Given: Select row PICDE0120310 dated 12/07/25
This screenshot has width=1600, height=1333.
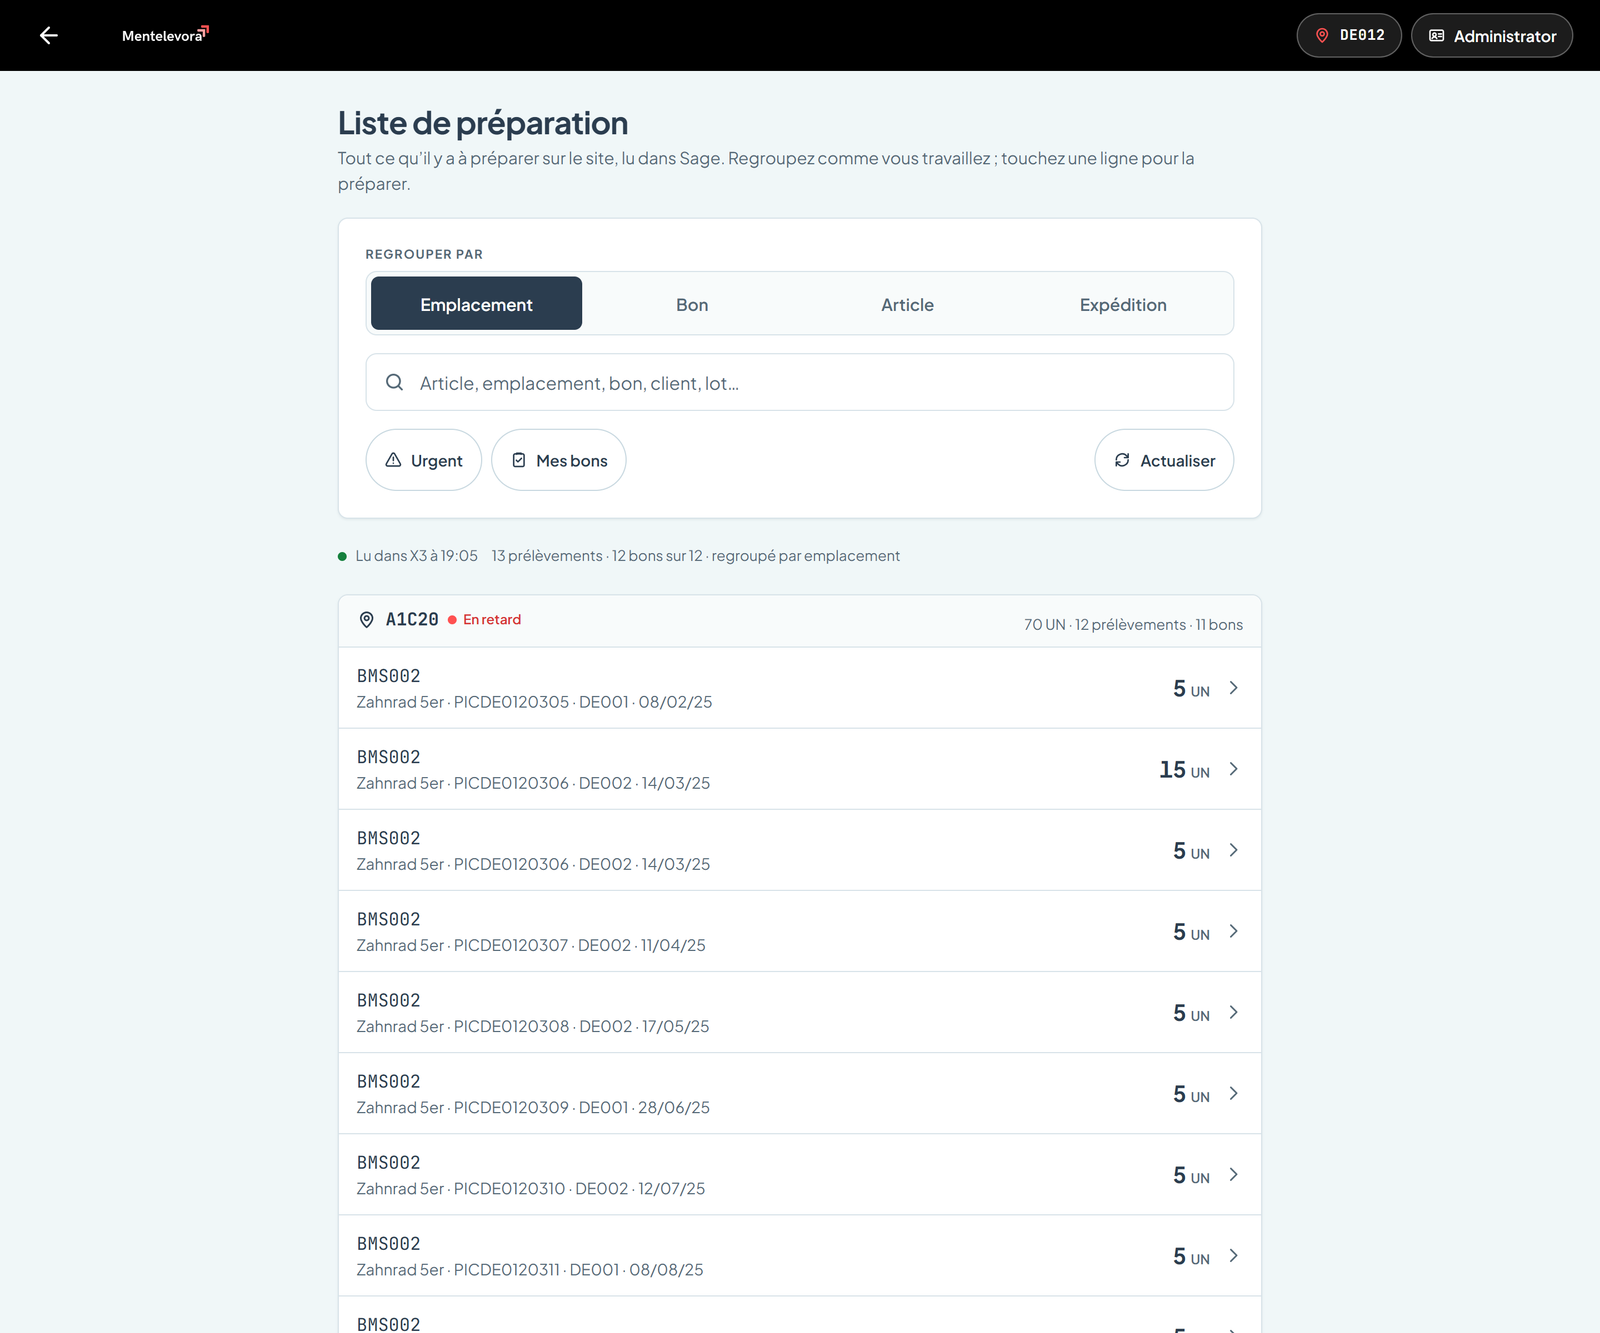Looking at the screenshot, I should tap(799, 1174).
